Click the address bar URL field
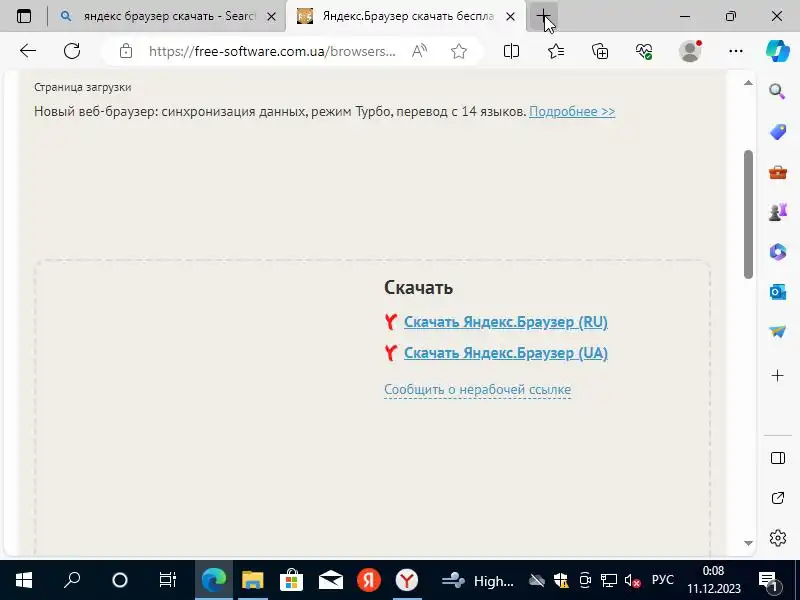Screen dimensions: 800x600 point(272,51)
